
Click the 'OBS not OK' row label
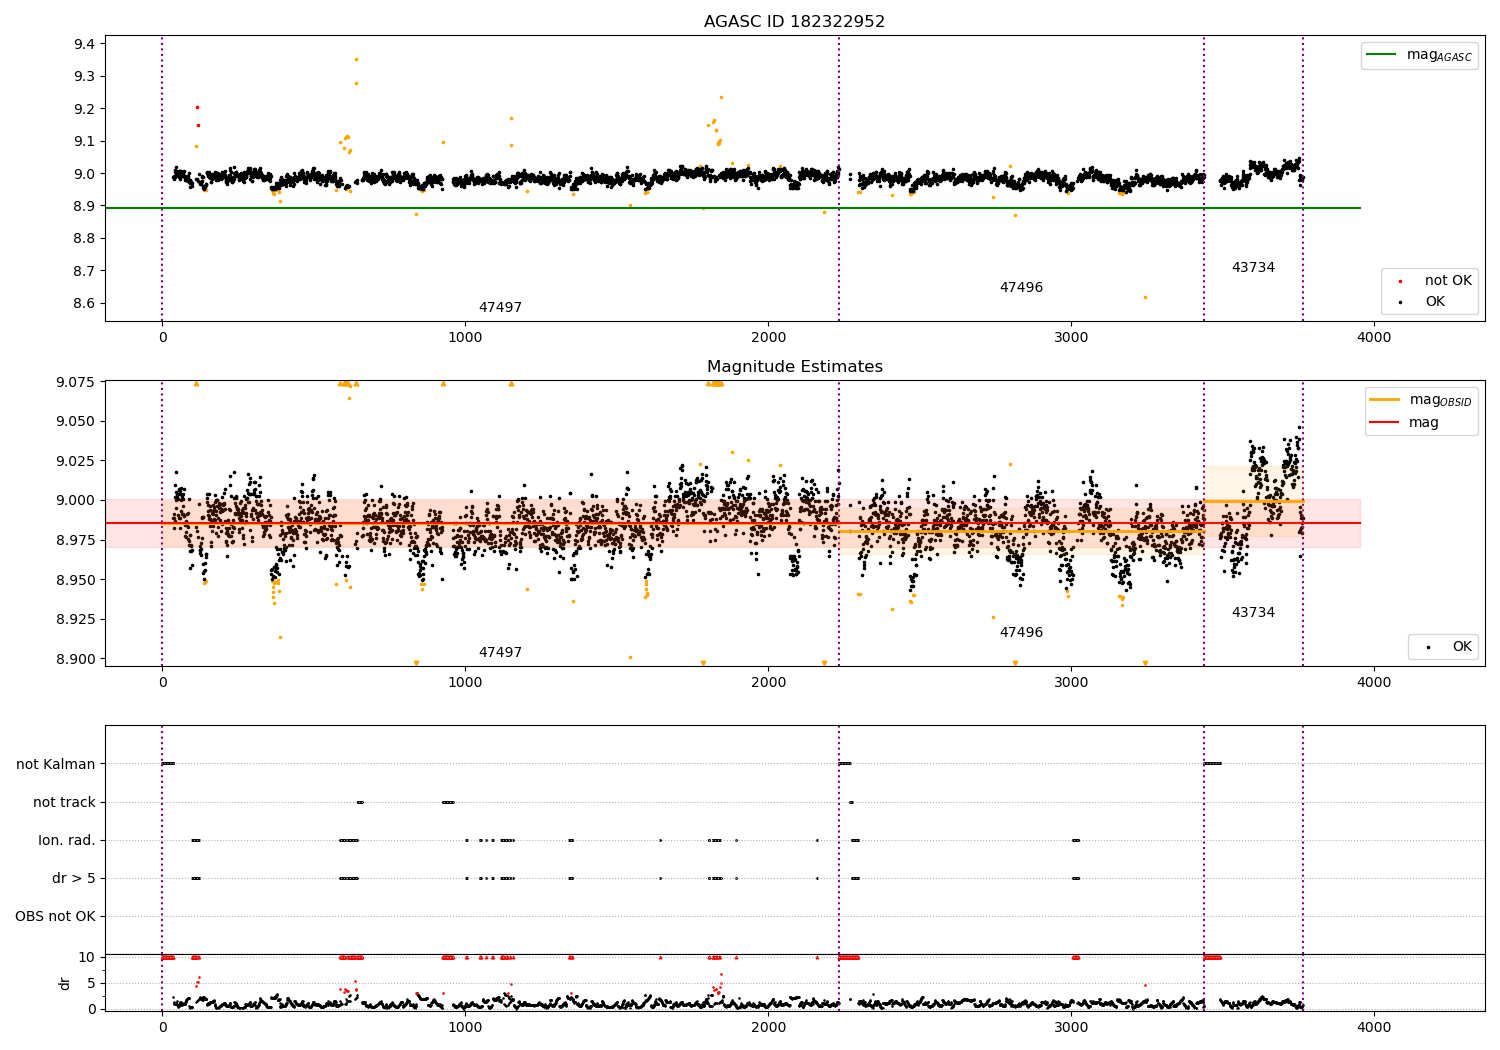coord(56,917)
